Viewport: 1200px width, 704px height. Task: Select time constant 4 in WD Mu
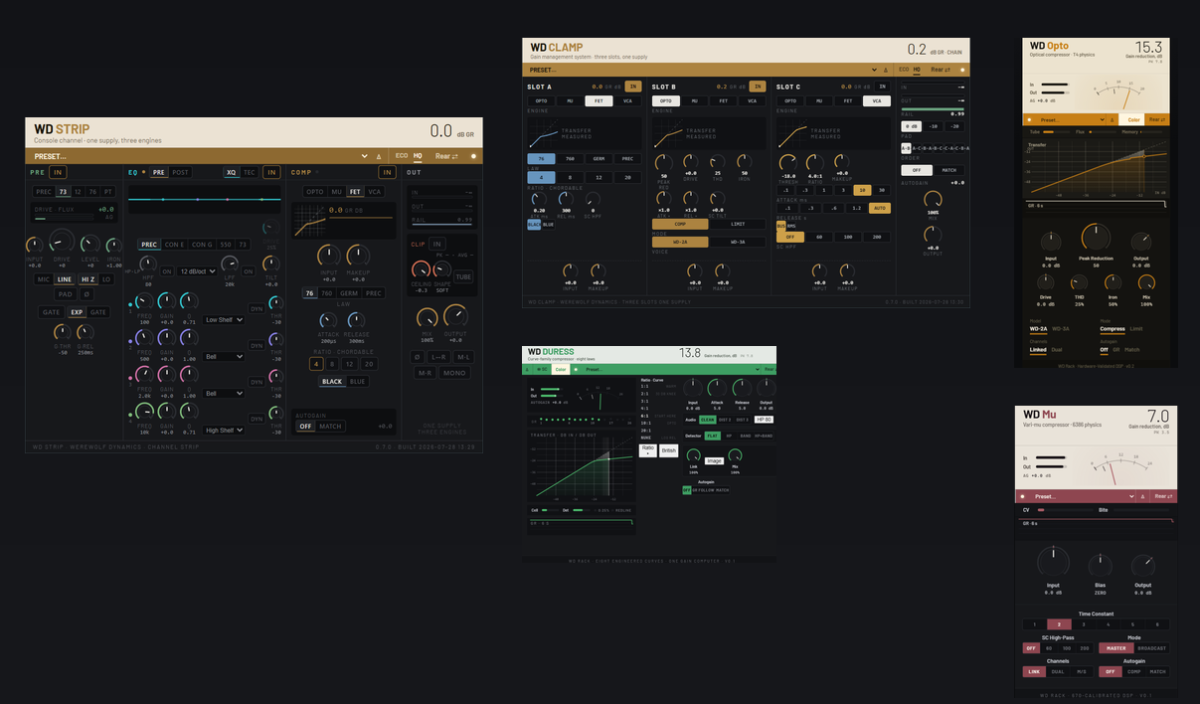tap(1108, 625)
